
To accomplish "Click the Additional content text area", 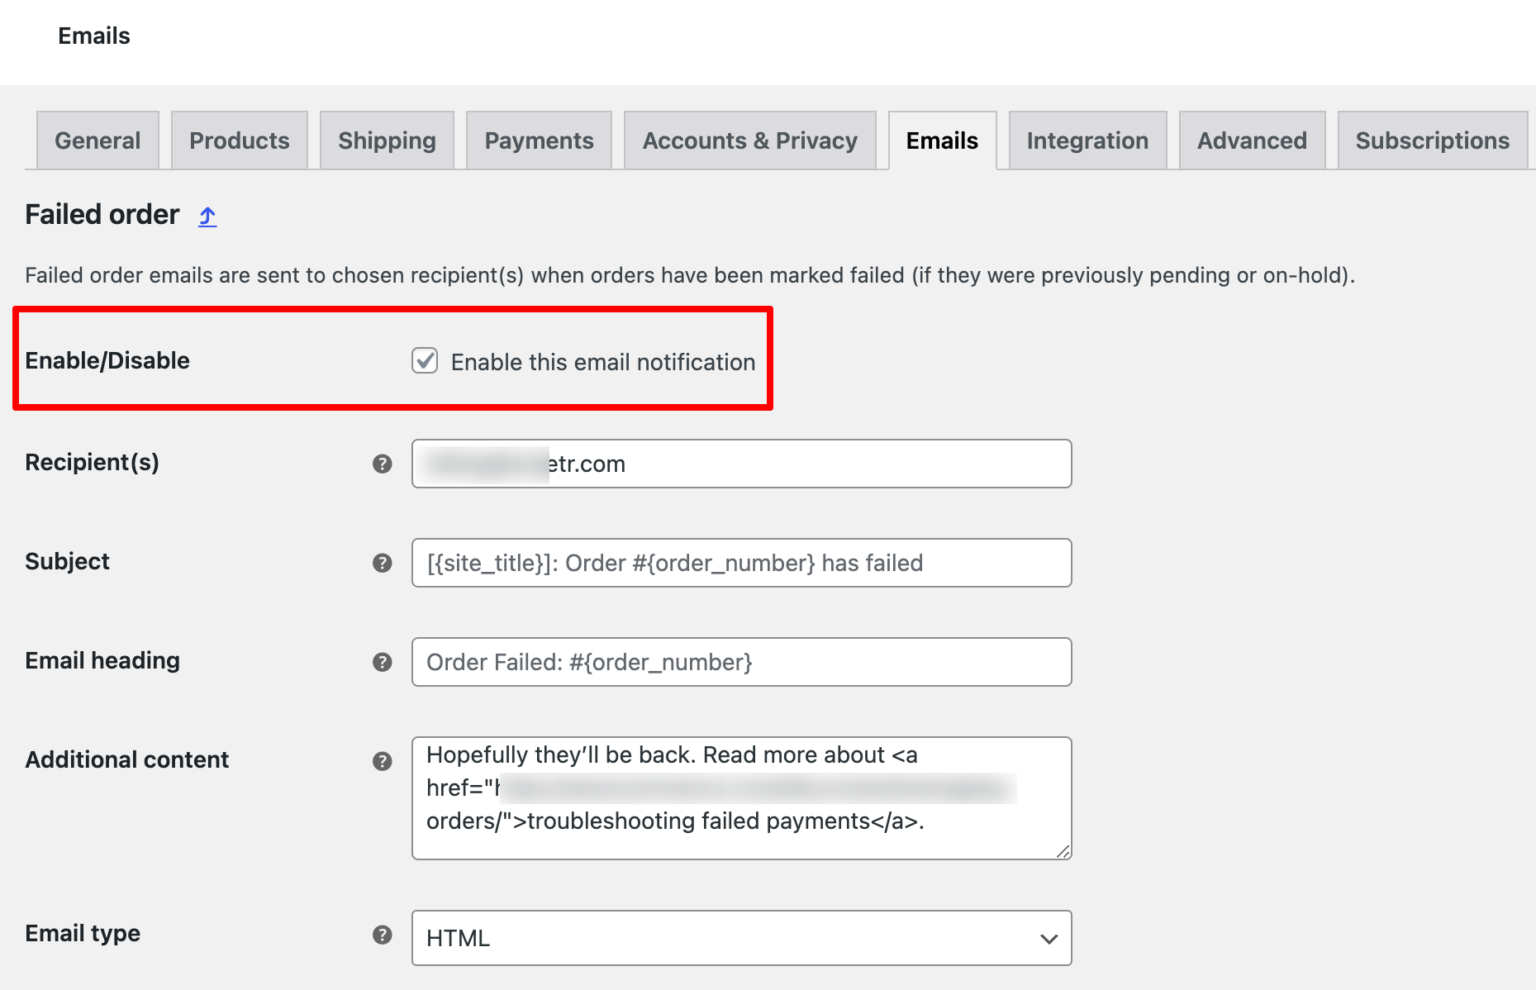I will coord(741,797).
